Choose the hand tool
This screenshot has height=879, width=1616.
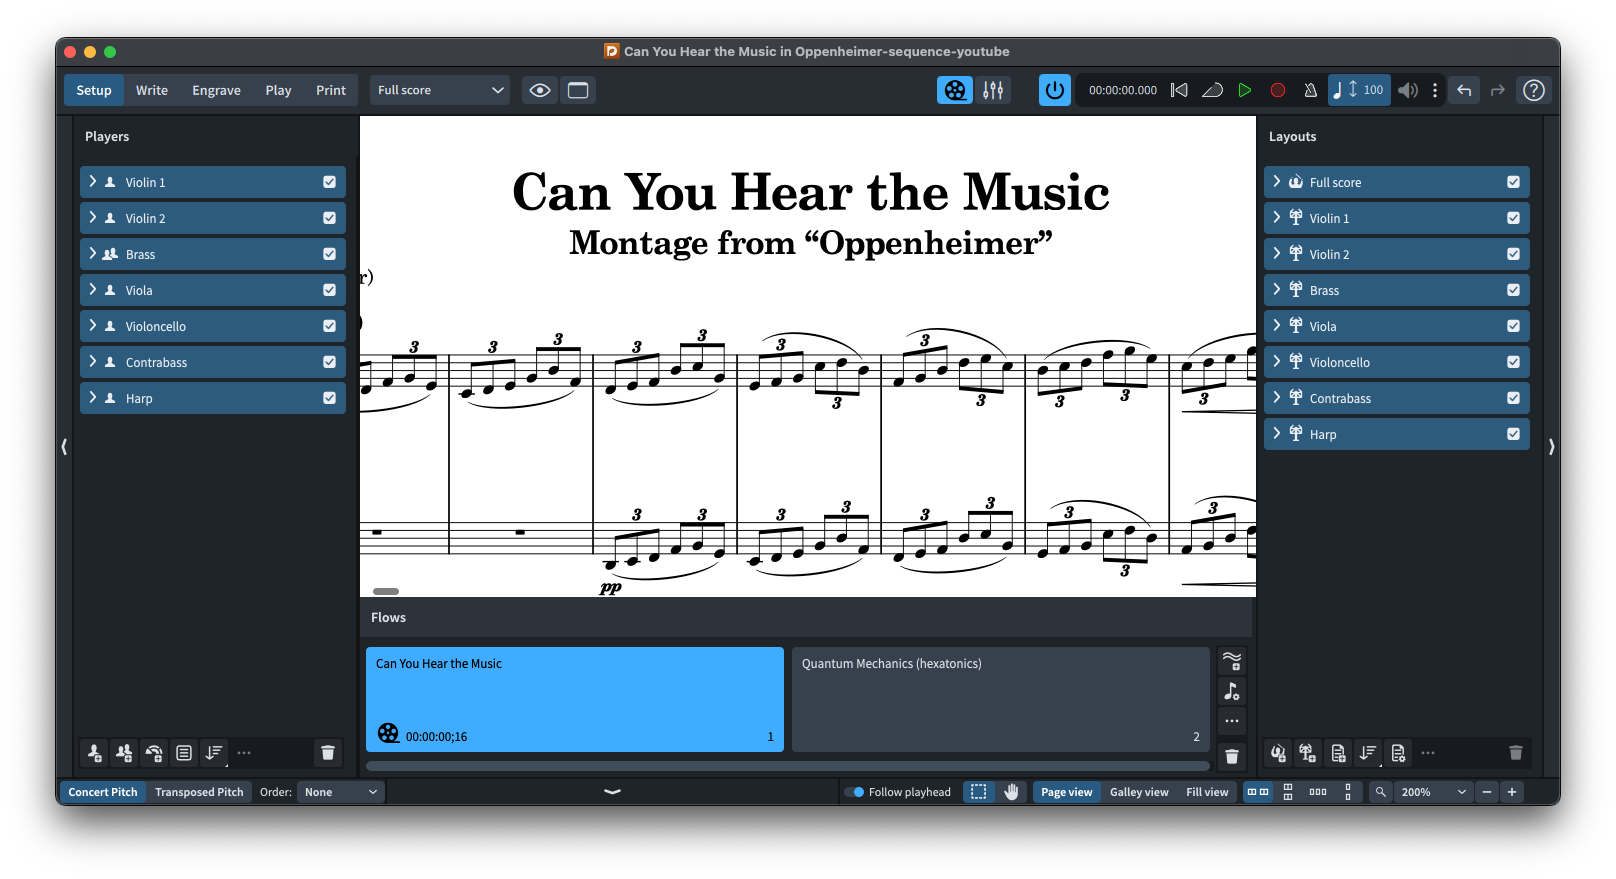tap(1011, 792)
